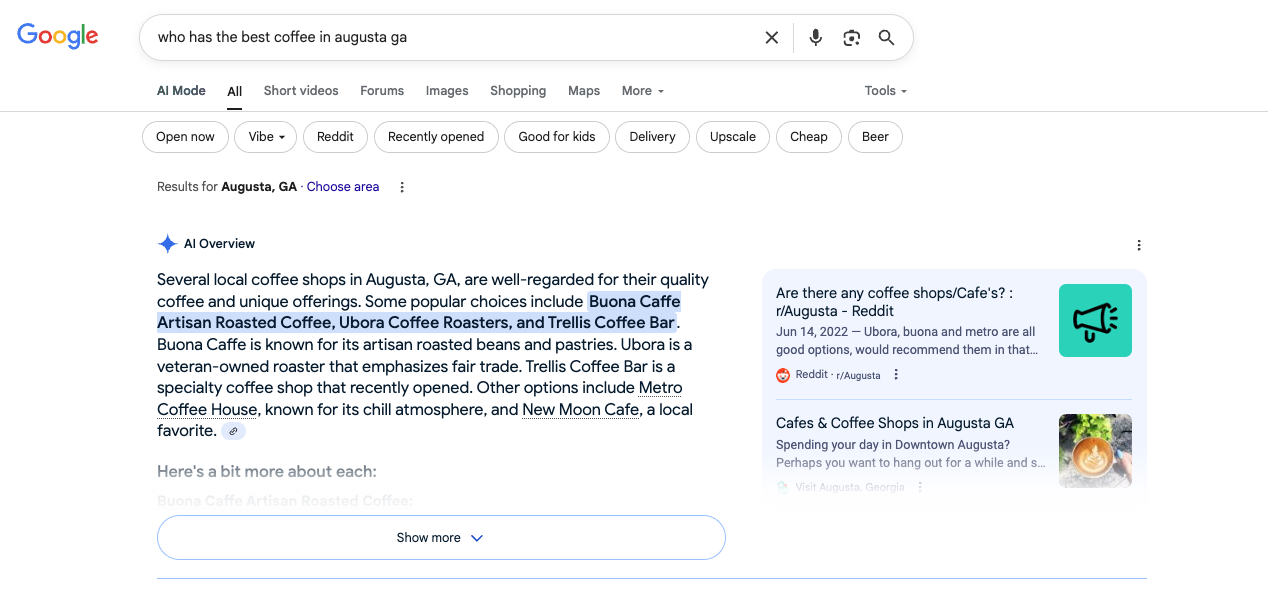Click 'Results for Augusta, GA' text
This screenshot has height=606, width=1268.
click(227, 187)
